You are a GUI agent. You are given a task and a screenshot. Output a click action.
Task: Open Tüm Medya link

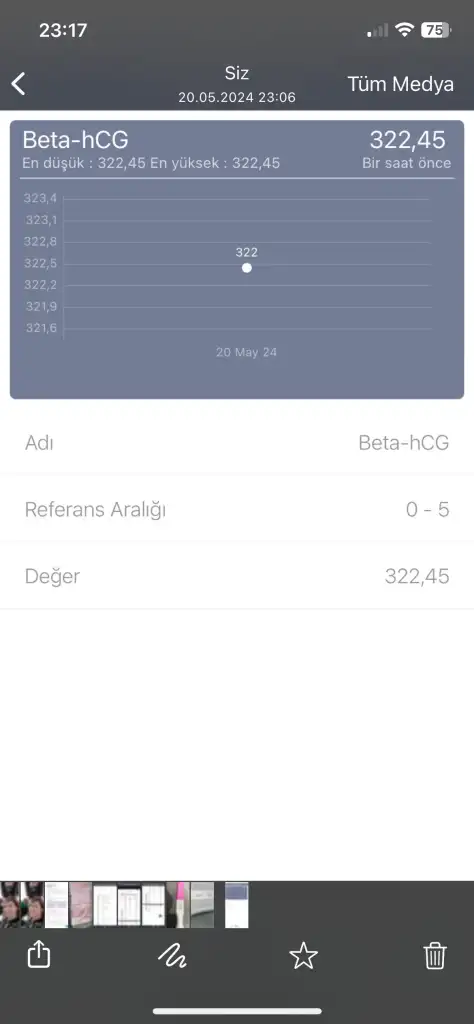[x=400, y=84]
